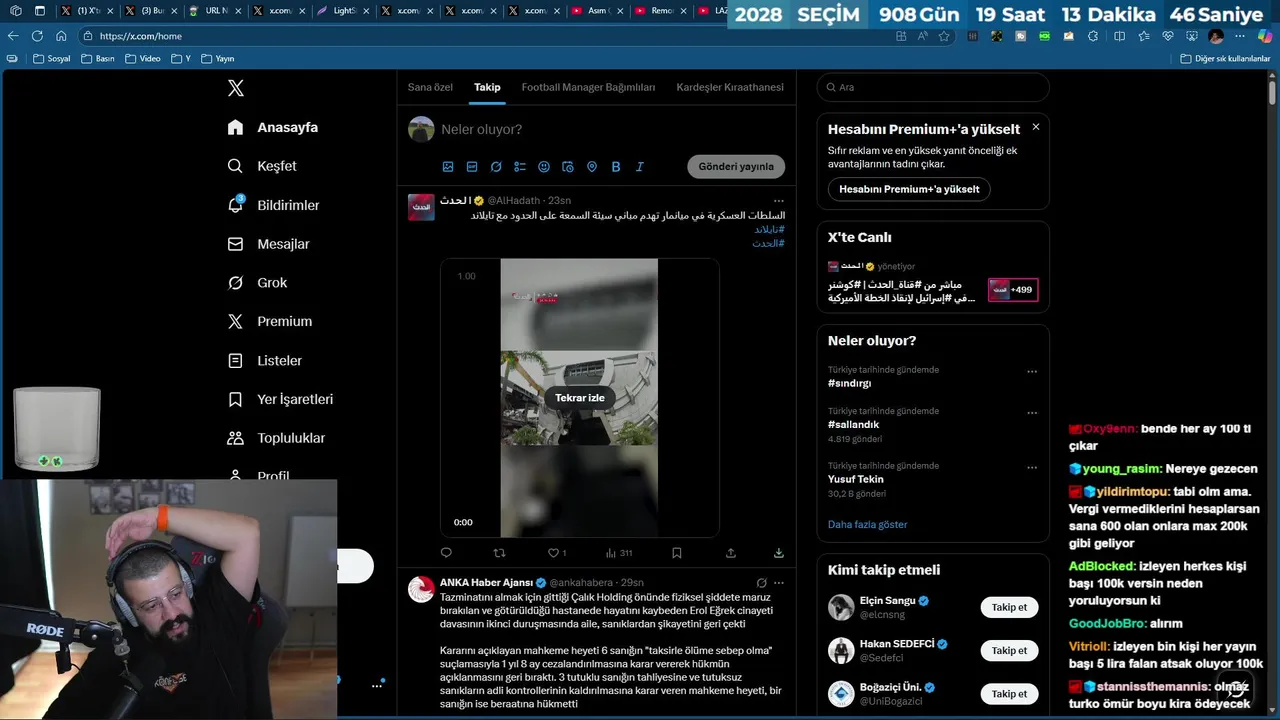Screen dimensions: 1280x720
Task: Switch to the LightS browser tab
Action: tap(340, 11)
